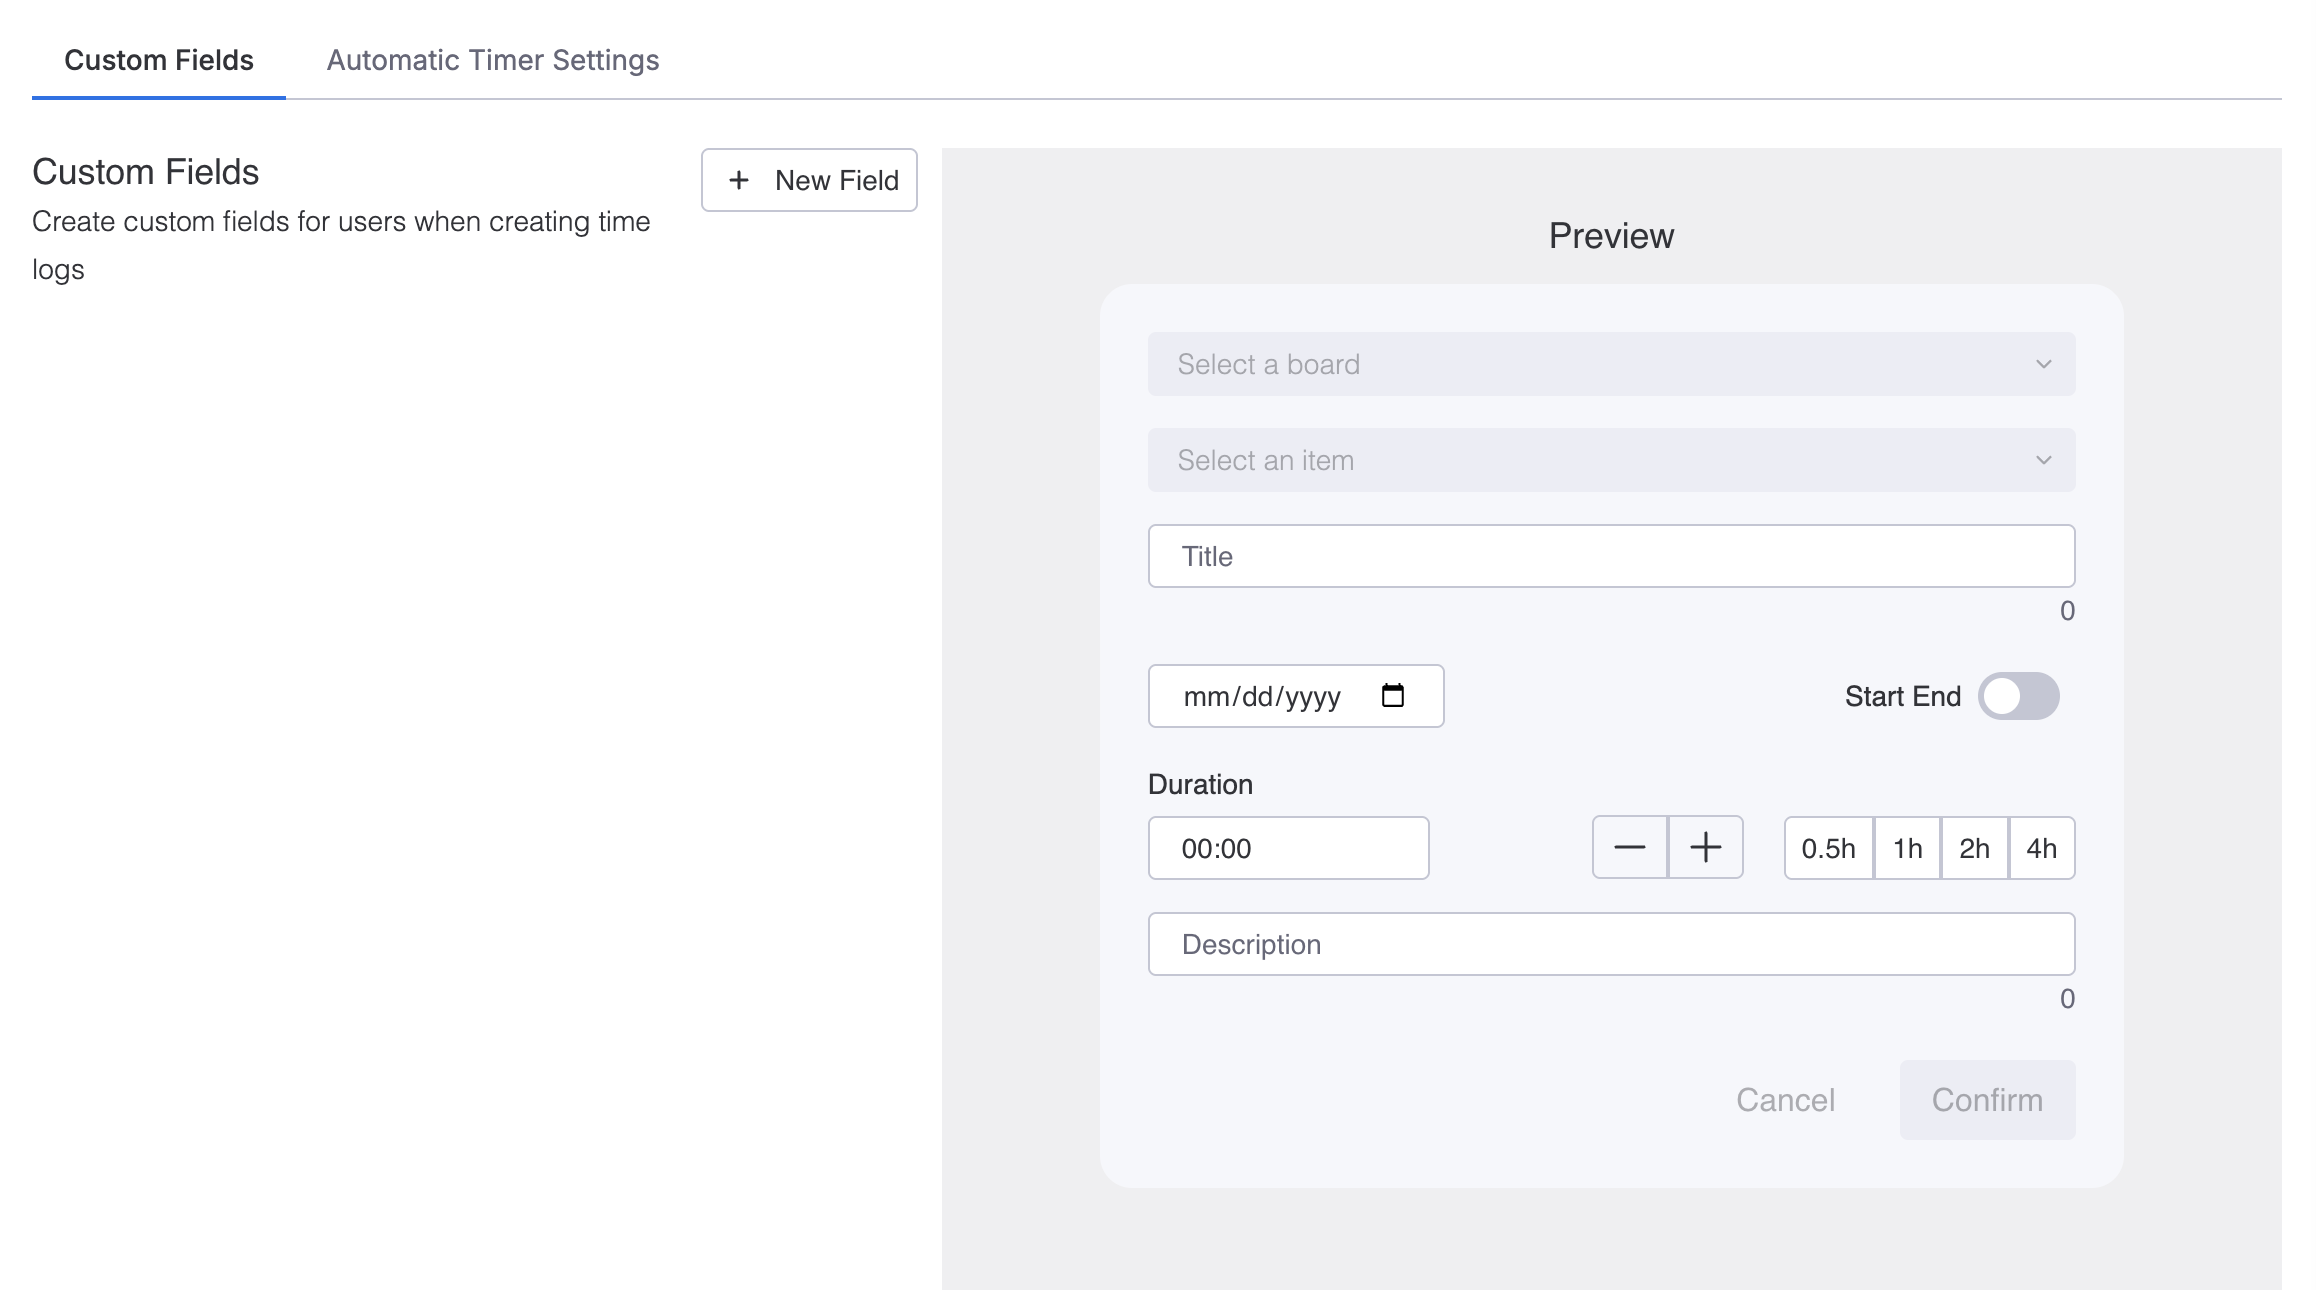Viewport: 2316px width, 1290px height.
Task: Click the Duration label
Action: [x=1200, y=784]
